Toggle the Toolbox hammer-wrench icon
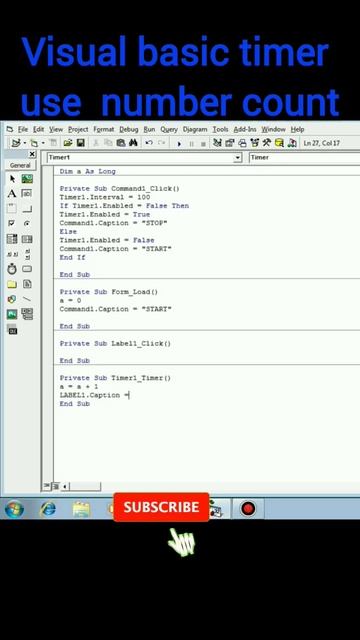 click(x=267, y=143)
